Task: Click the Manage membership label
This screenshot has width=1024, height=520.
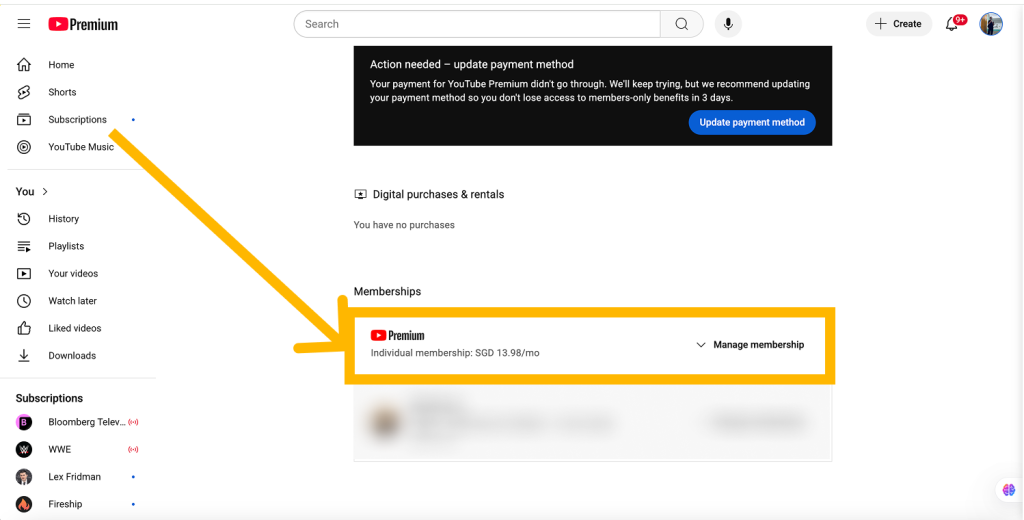Action: click(759, 345)
